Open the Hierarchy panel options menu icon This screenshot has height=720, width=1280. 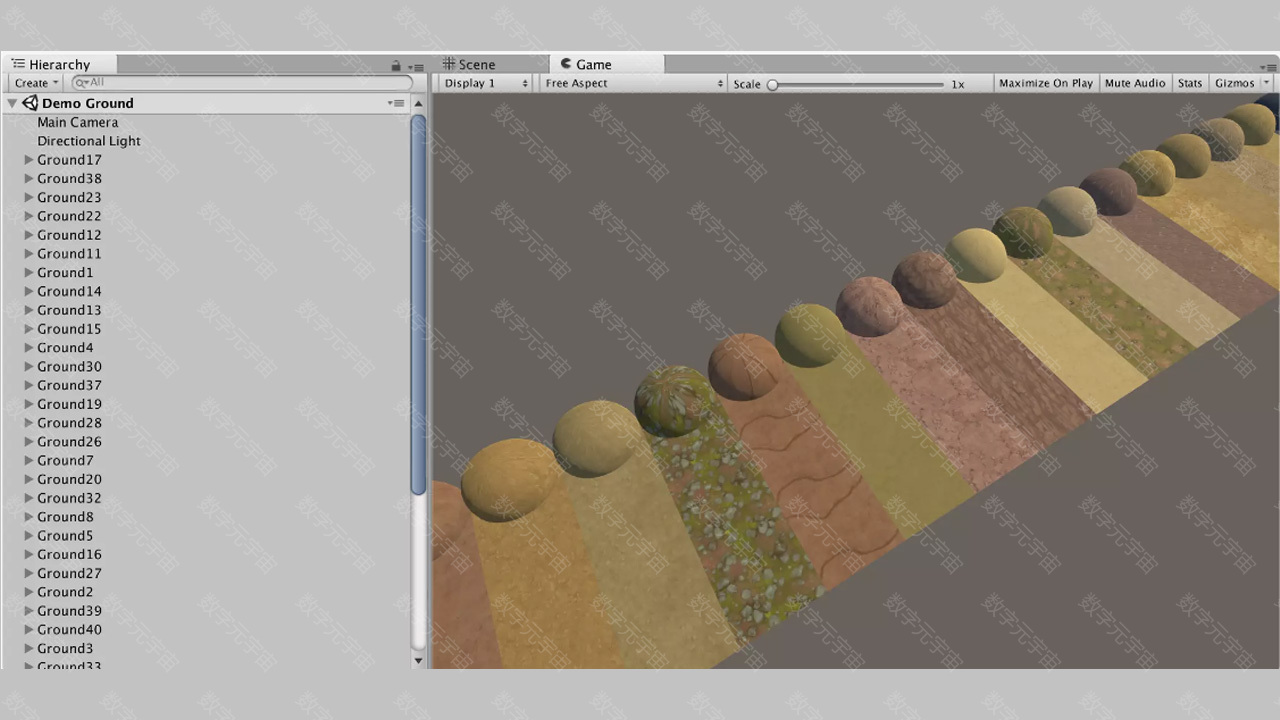tap(417, 66)
